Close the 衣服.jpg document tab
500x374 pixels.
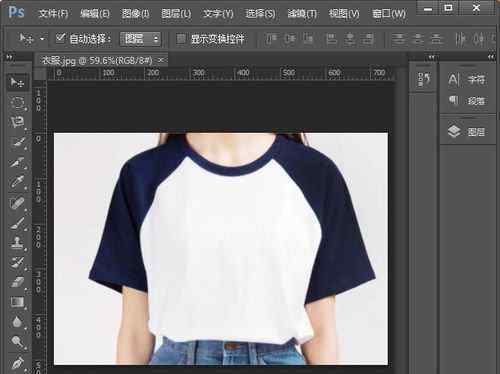pos(161,60)
